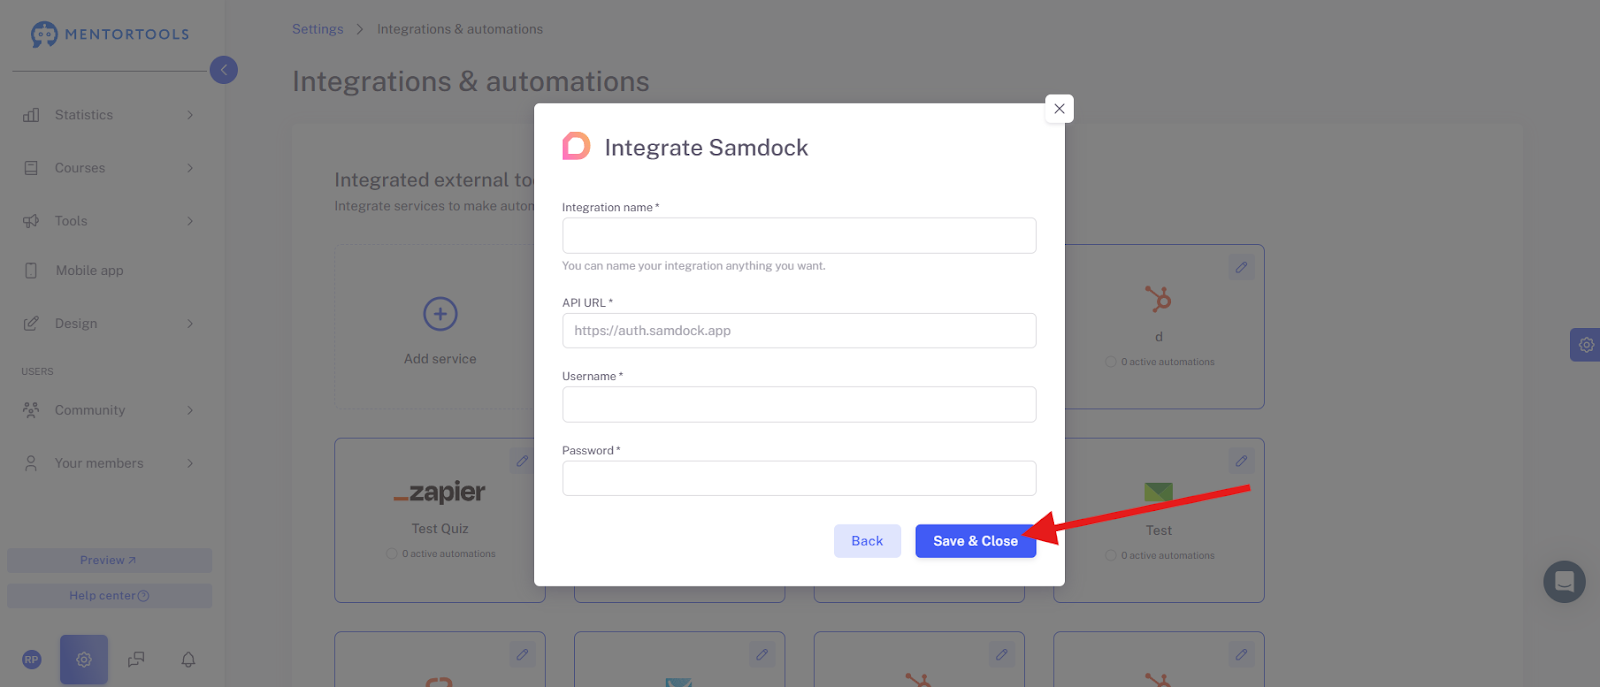1600x687 pixels.
Task: Open the Help center link
Action: tap(109, 596)
